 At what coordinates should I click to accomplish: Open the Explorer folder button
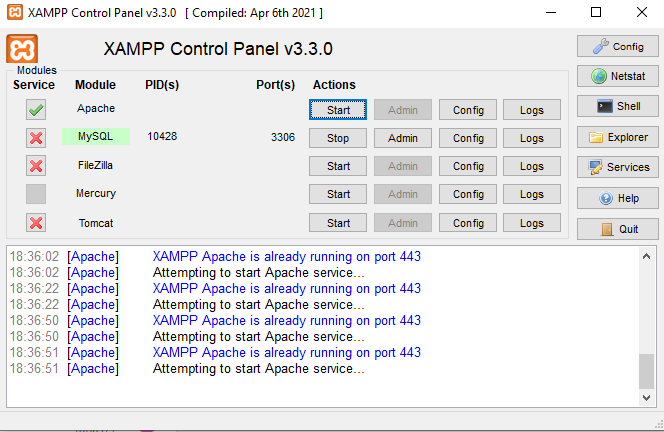tap(617, 137)
